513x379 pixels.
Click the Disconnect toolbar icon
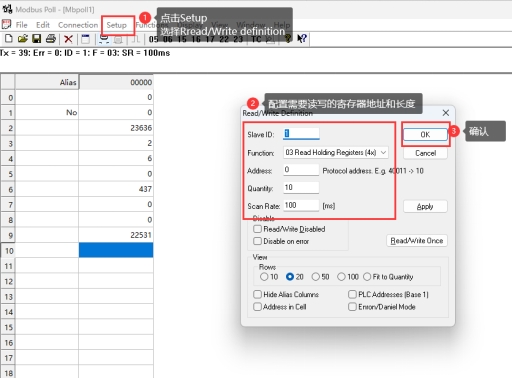click(118, 39)
